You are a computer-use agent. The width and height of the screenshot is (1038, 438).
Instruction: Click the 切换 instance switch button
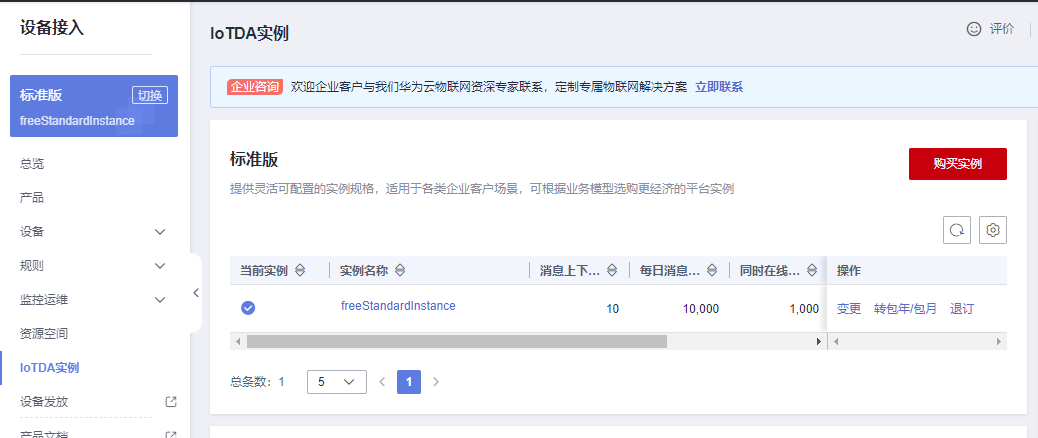150,95
